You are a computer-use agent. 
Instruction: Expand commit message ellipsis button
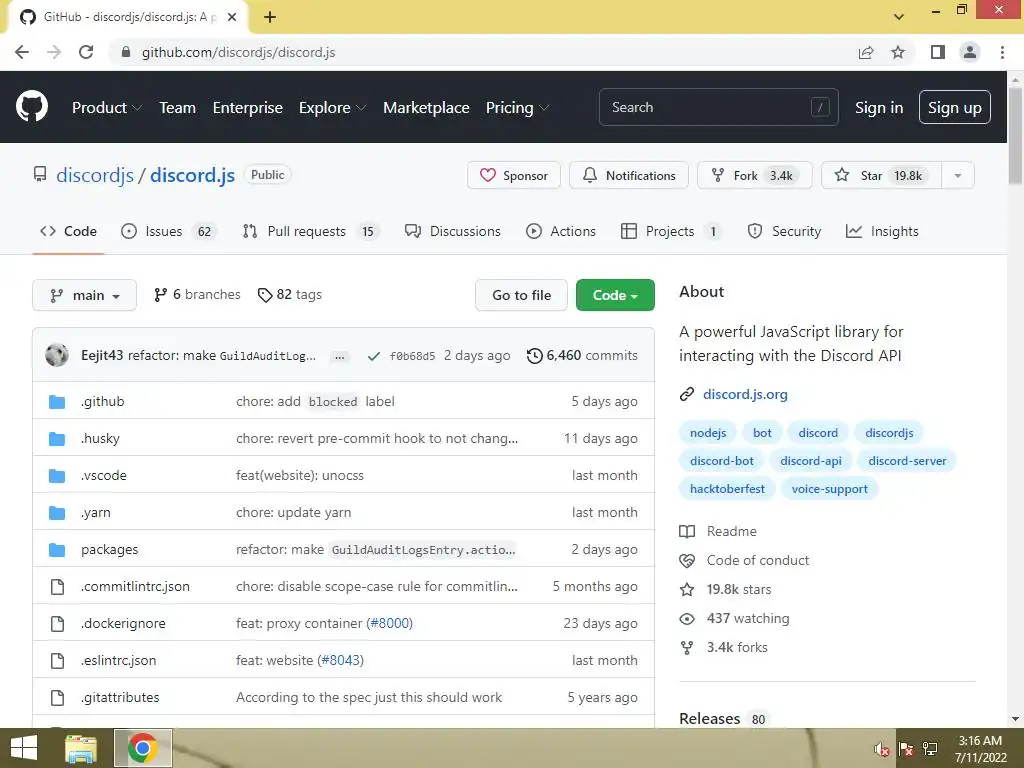(340, 357)
